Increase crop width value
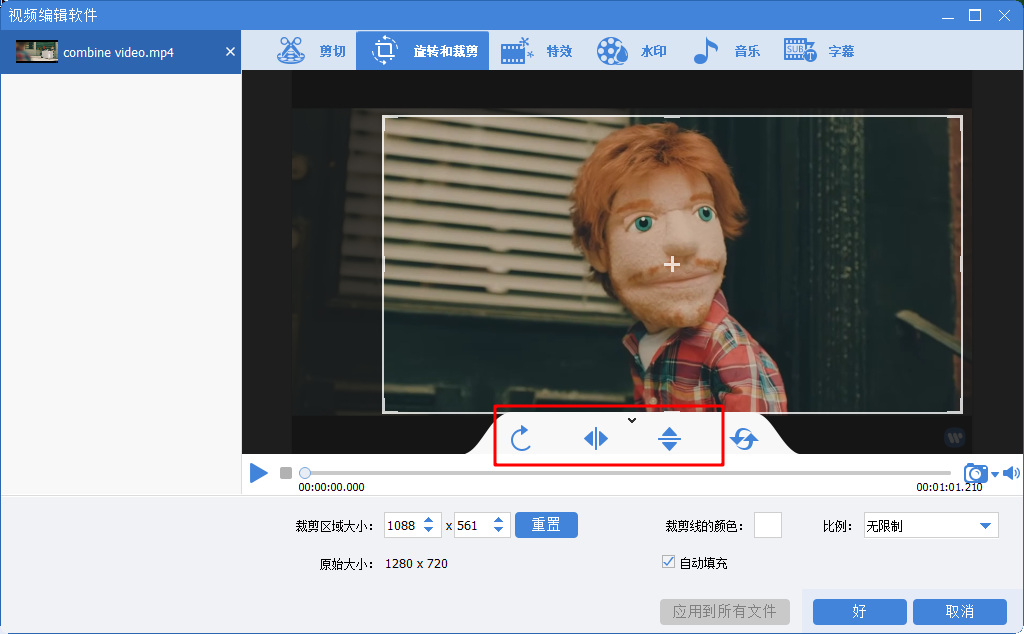This screenshot has width=1024, height=634. 429,520
